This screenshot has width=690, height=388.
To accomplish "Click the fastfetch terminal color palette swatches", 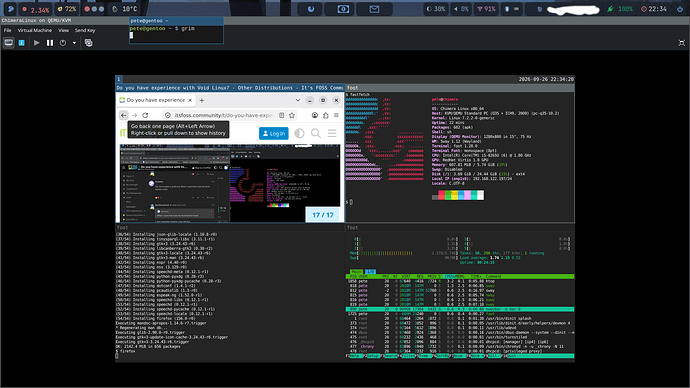I will pyautogui.click(x=458, y=195).
